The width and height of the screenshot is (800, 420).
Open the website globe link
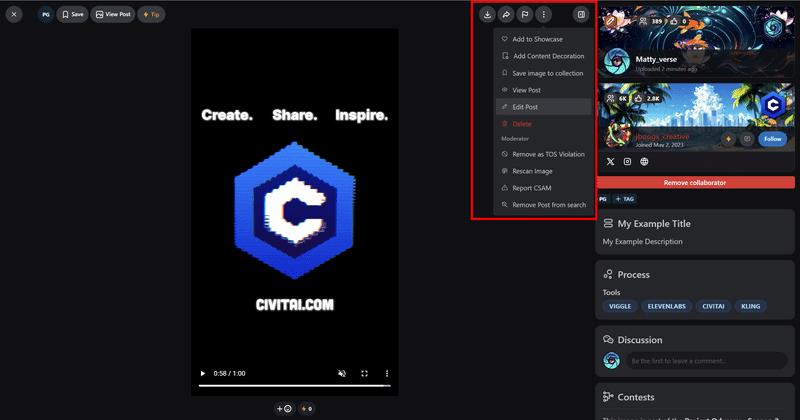(x=644, y=162)
